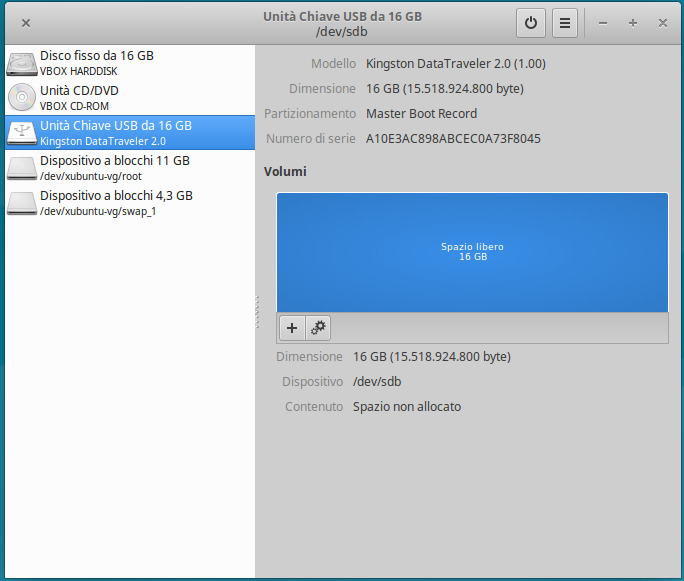Create a partition with the plus button
The width and height of the screenshot is (684, 581).
[x=292, y=328]
